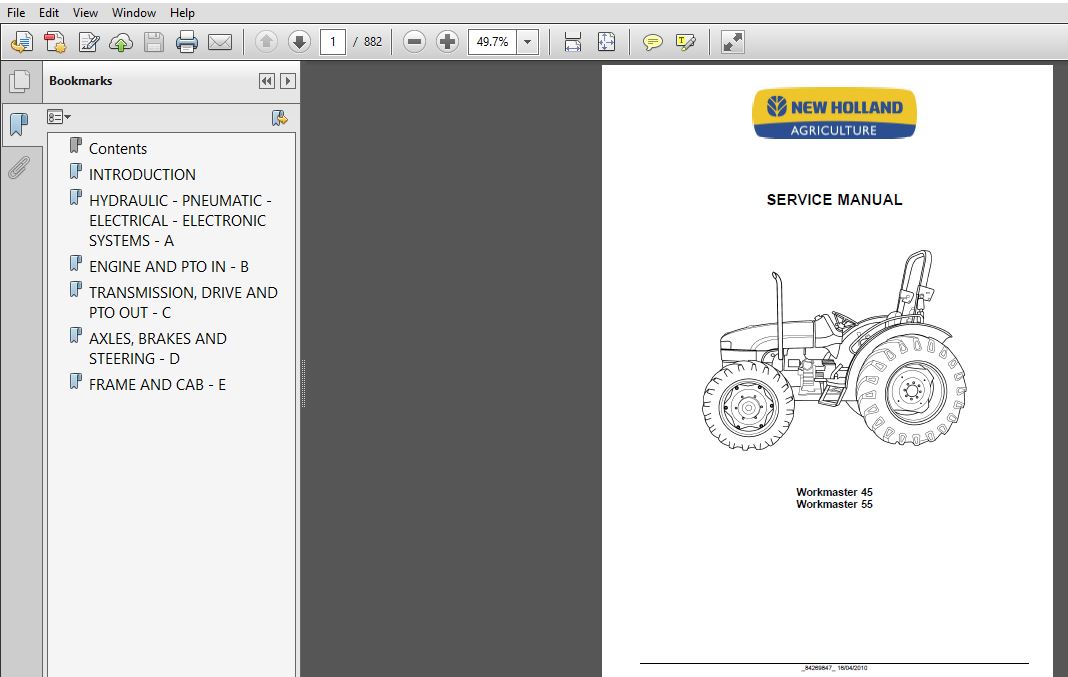The image size is (1068, 677).
Task: Open the Help menu
Action: 182,12
